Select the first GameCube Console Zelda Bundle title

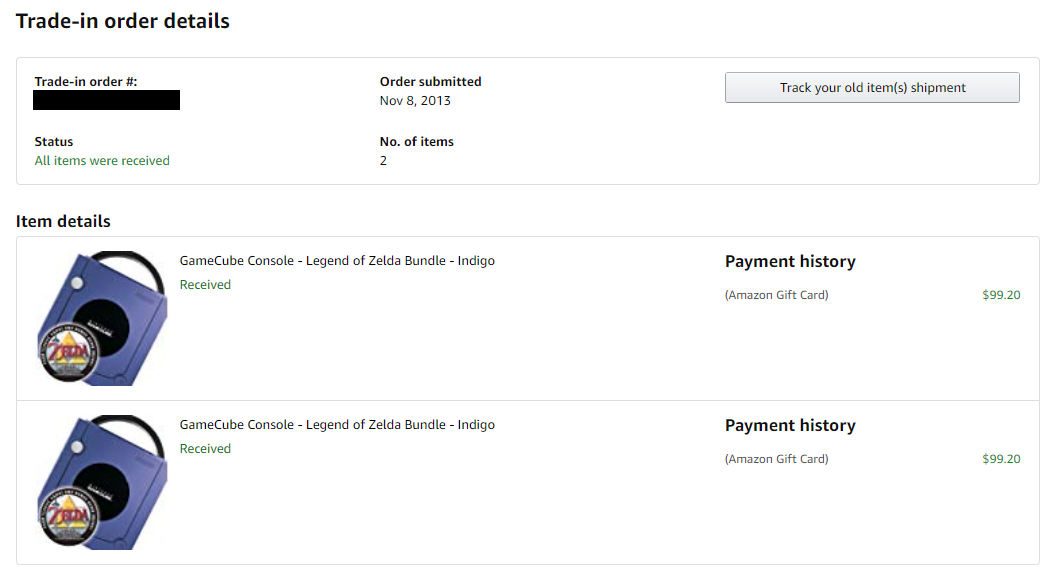pos(337,261)
